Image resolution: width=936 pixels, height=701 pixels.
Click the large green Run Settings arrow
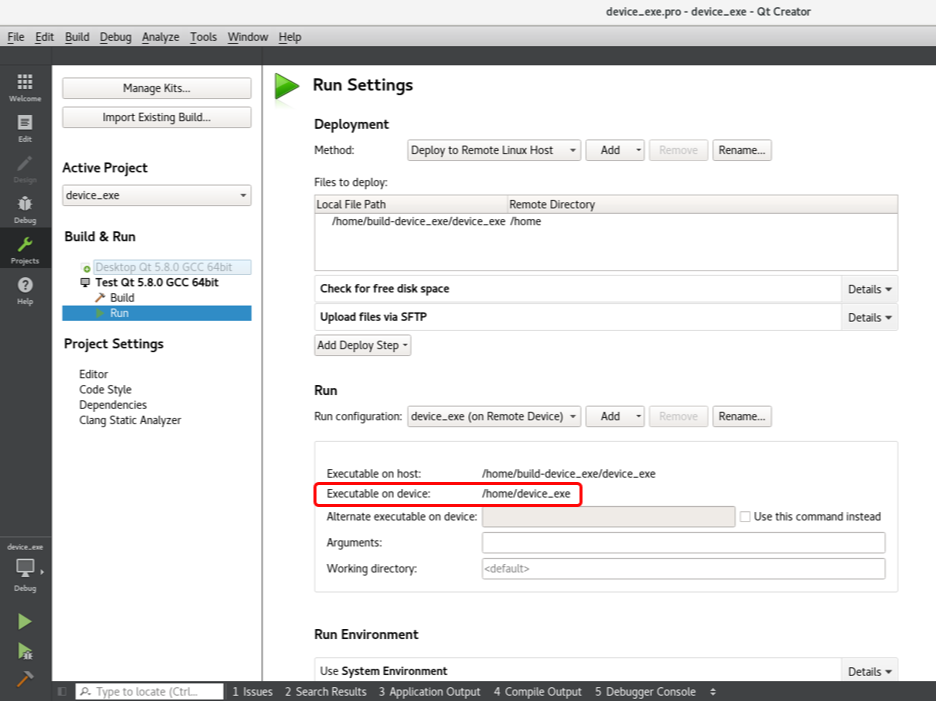pyautogui.click(x=287, y=87)
